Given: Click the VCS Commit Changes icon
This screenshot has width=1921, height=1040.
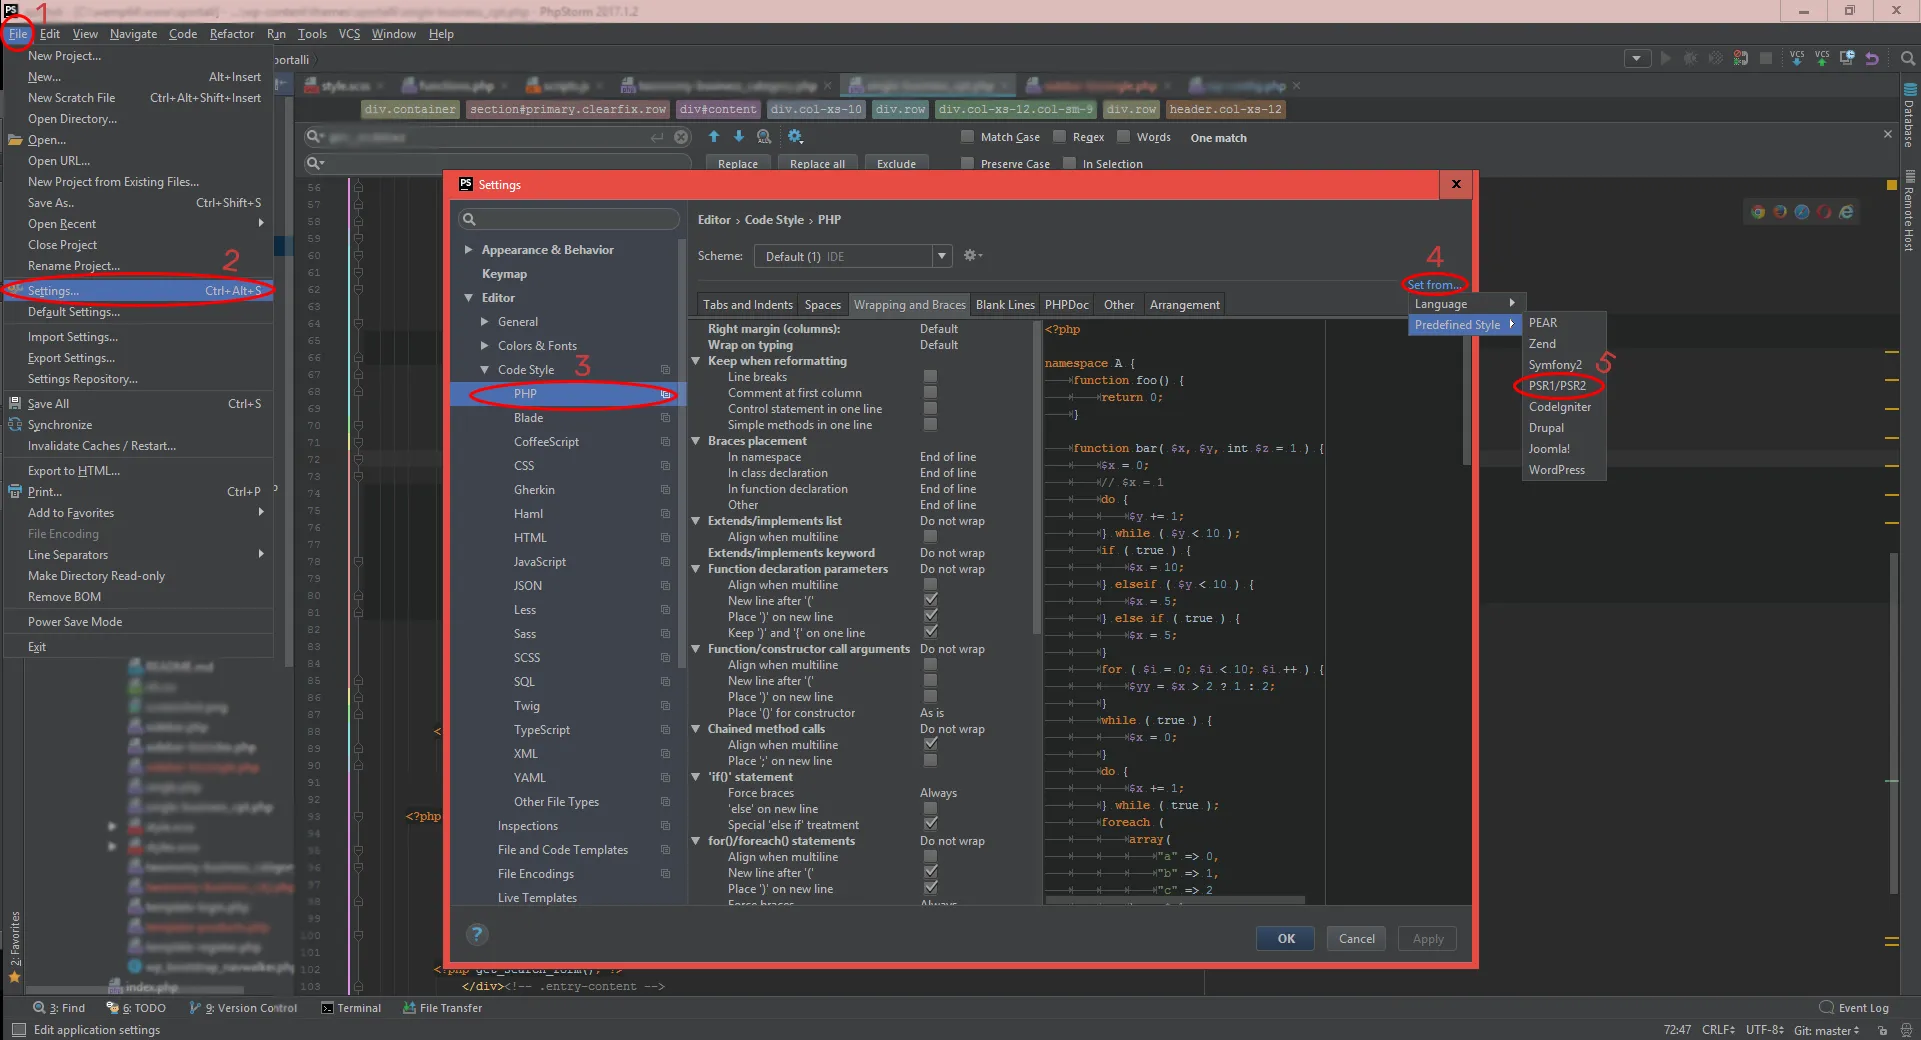Looking at the screenshot, I should 1822,58.
